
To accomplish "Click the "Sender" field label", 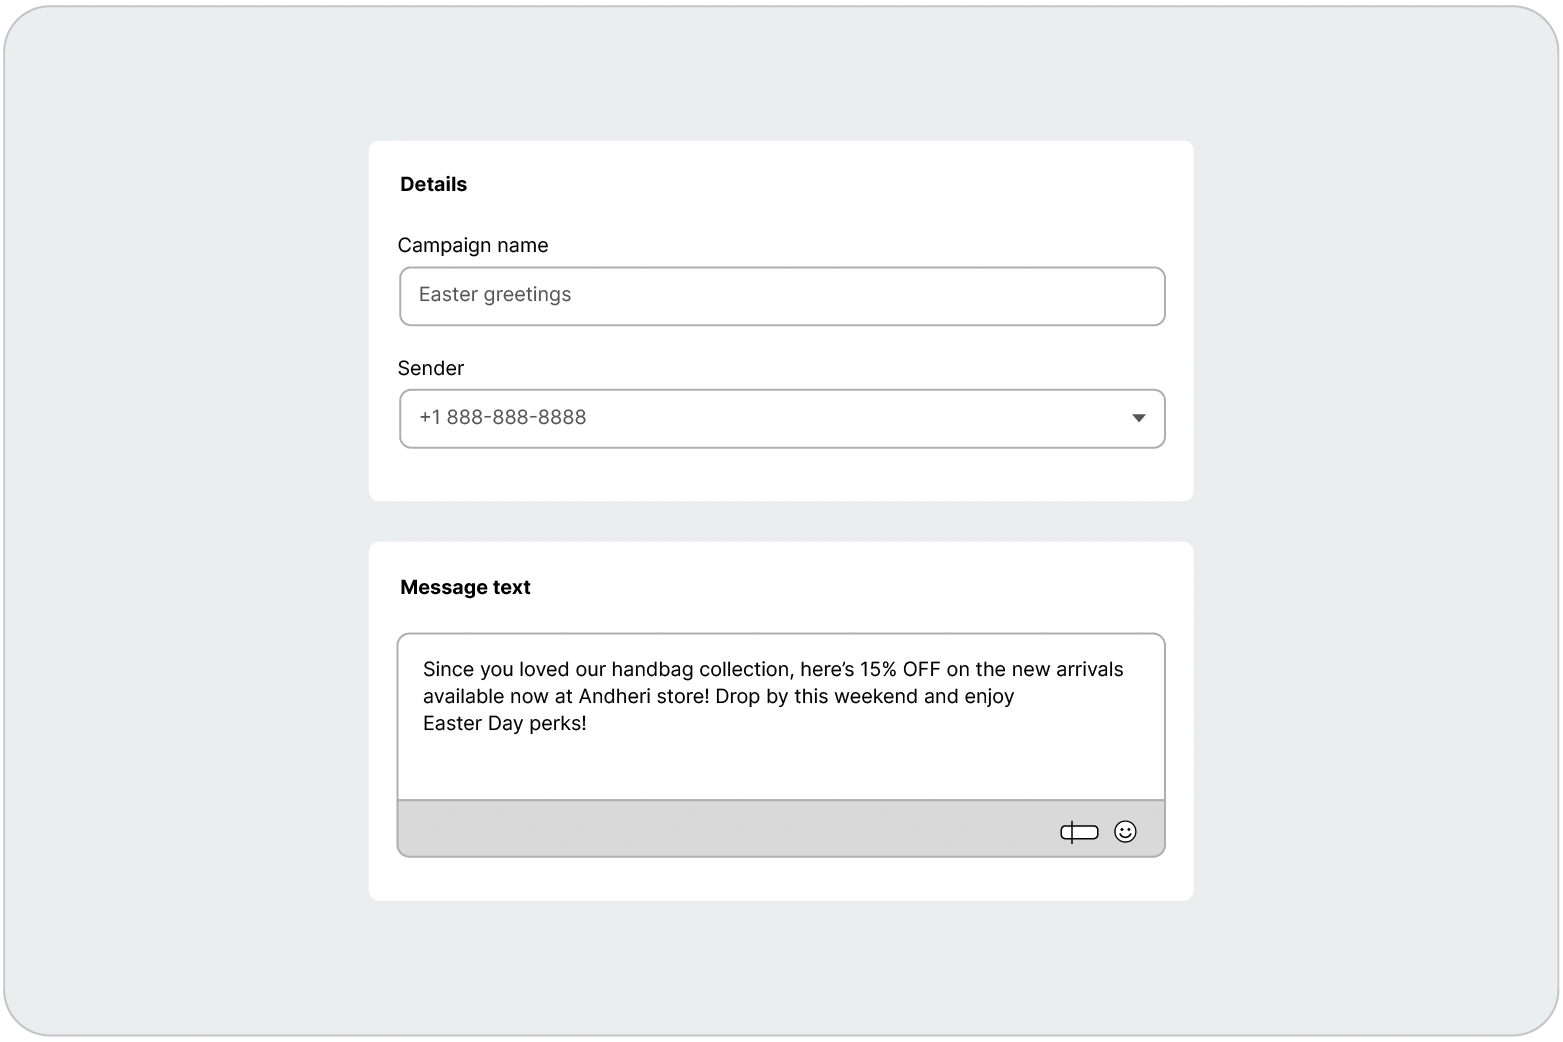I will tap(431, 369).
